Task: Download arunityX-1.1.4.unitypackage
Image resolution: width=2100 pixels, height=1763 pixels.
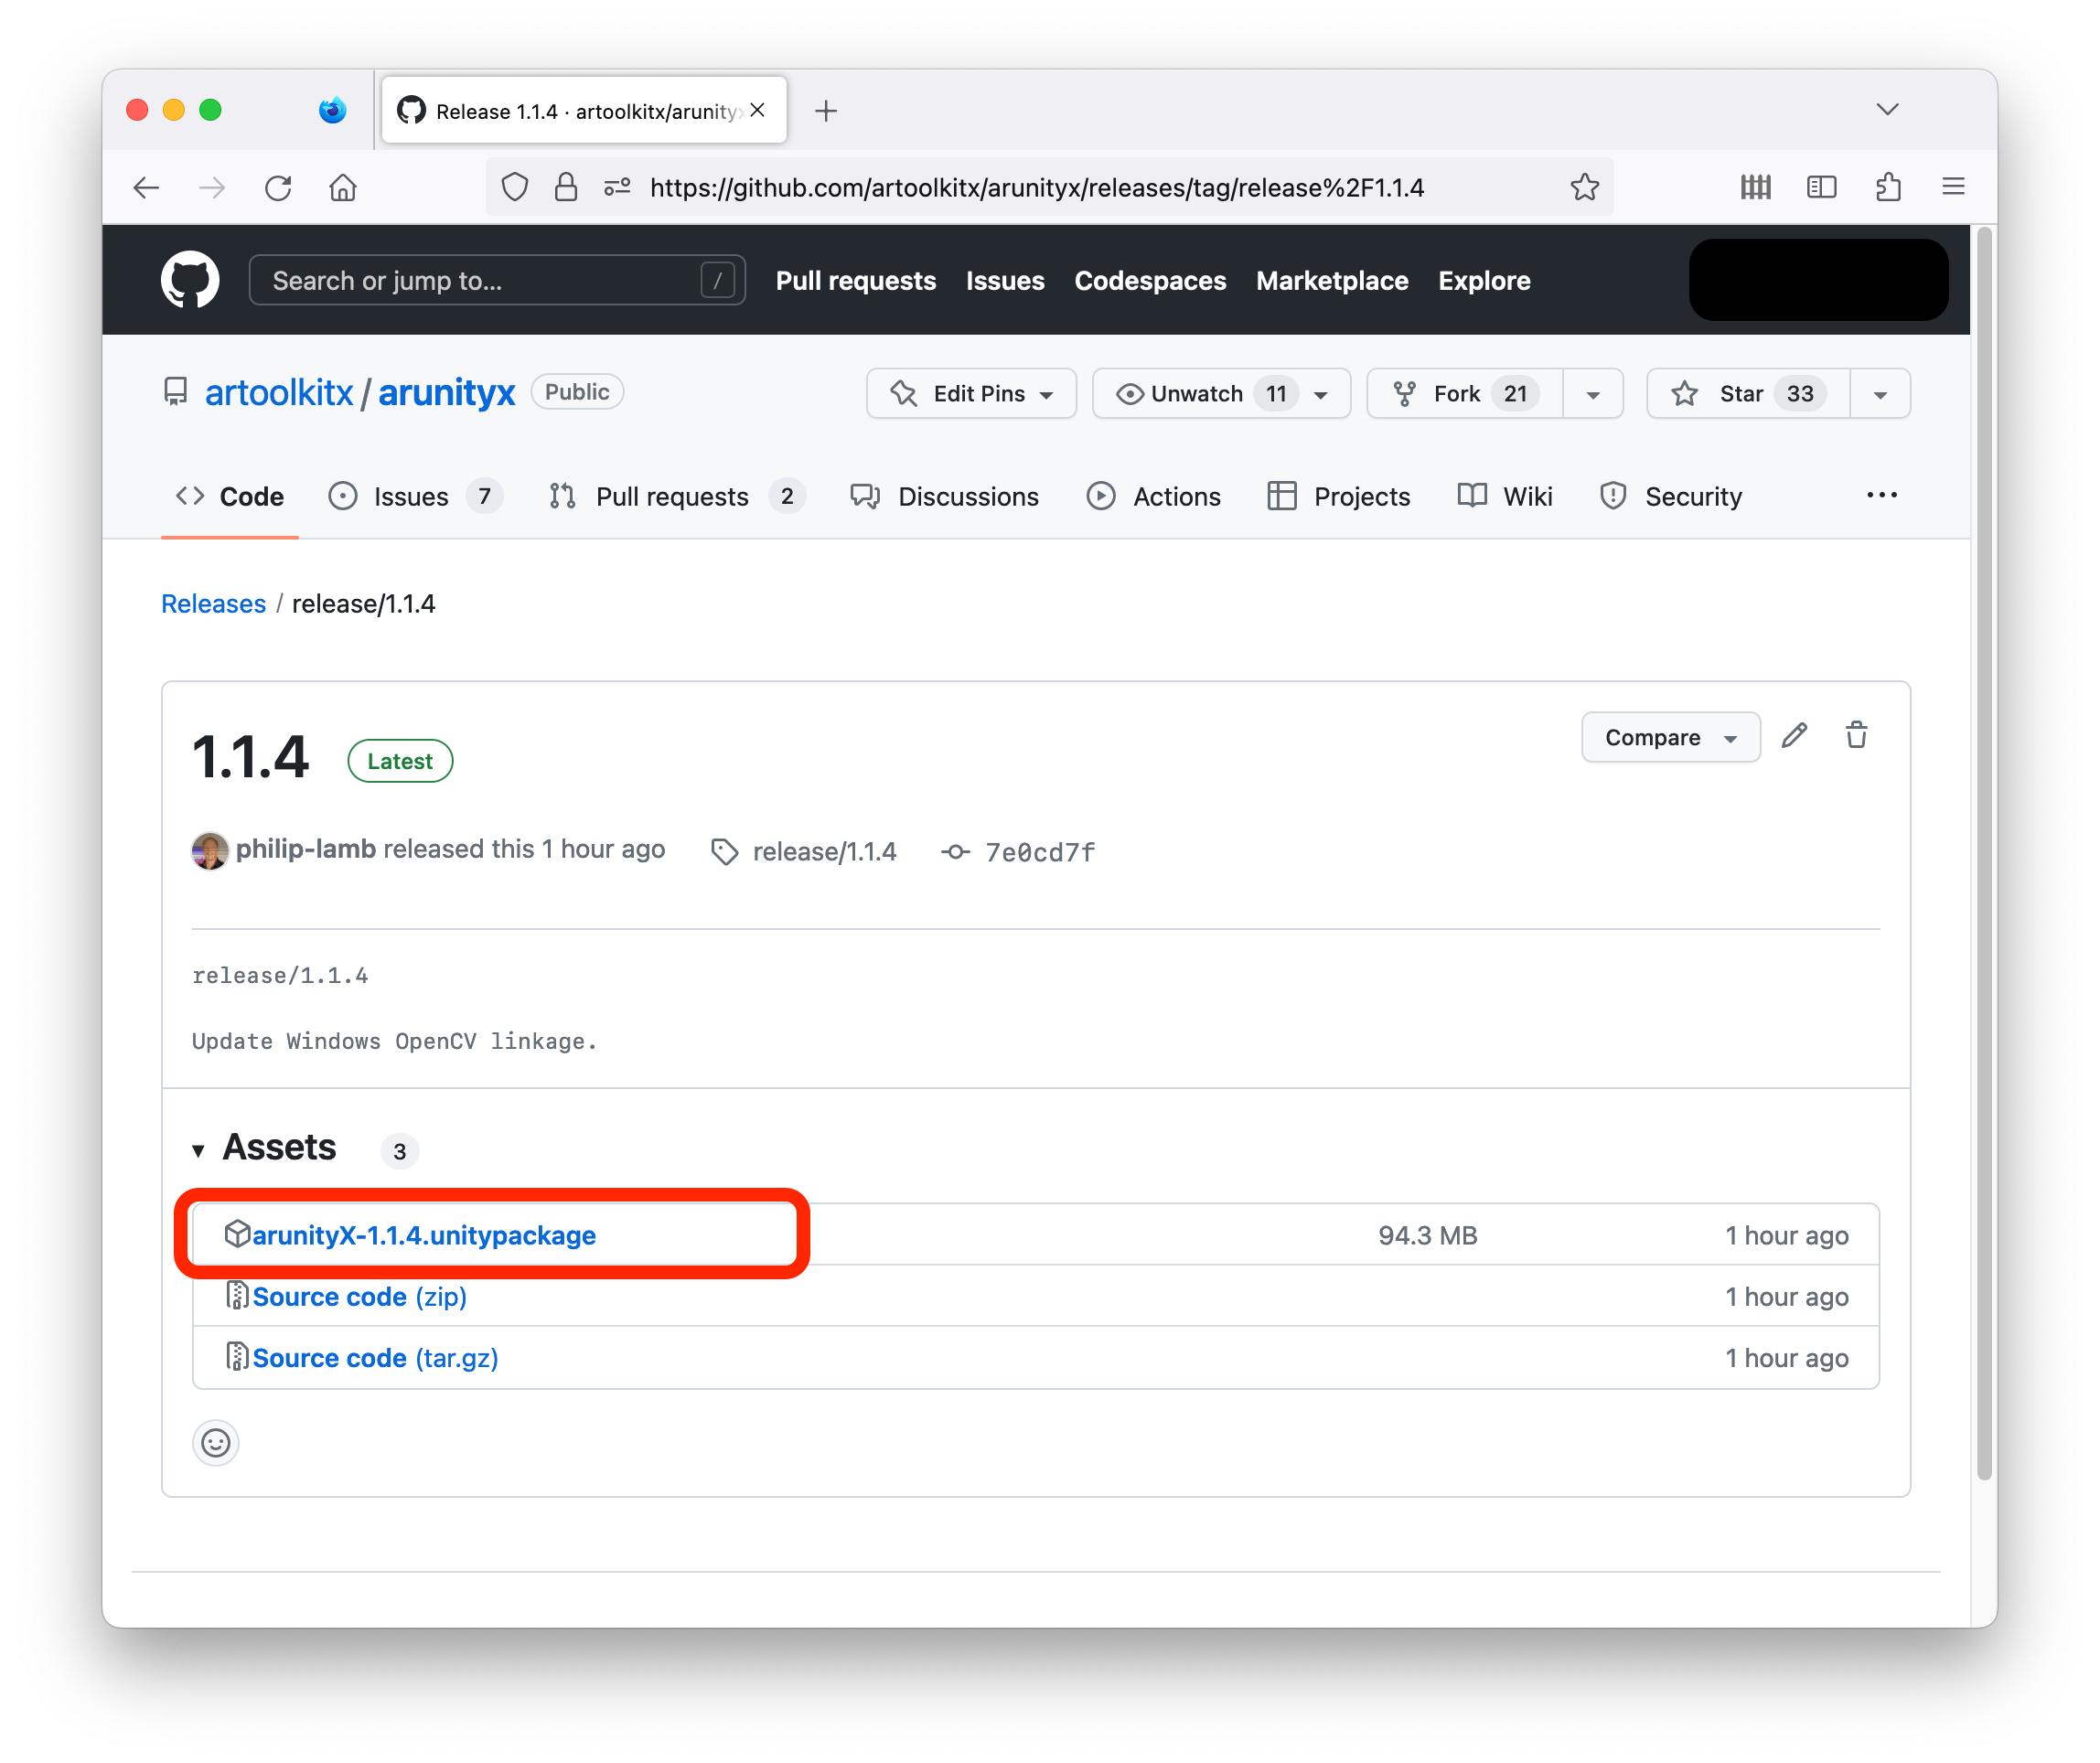Action: point(424,1235)
